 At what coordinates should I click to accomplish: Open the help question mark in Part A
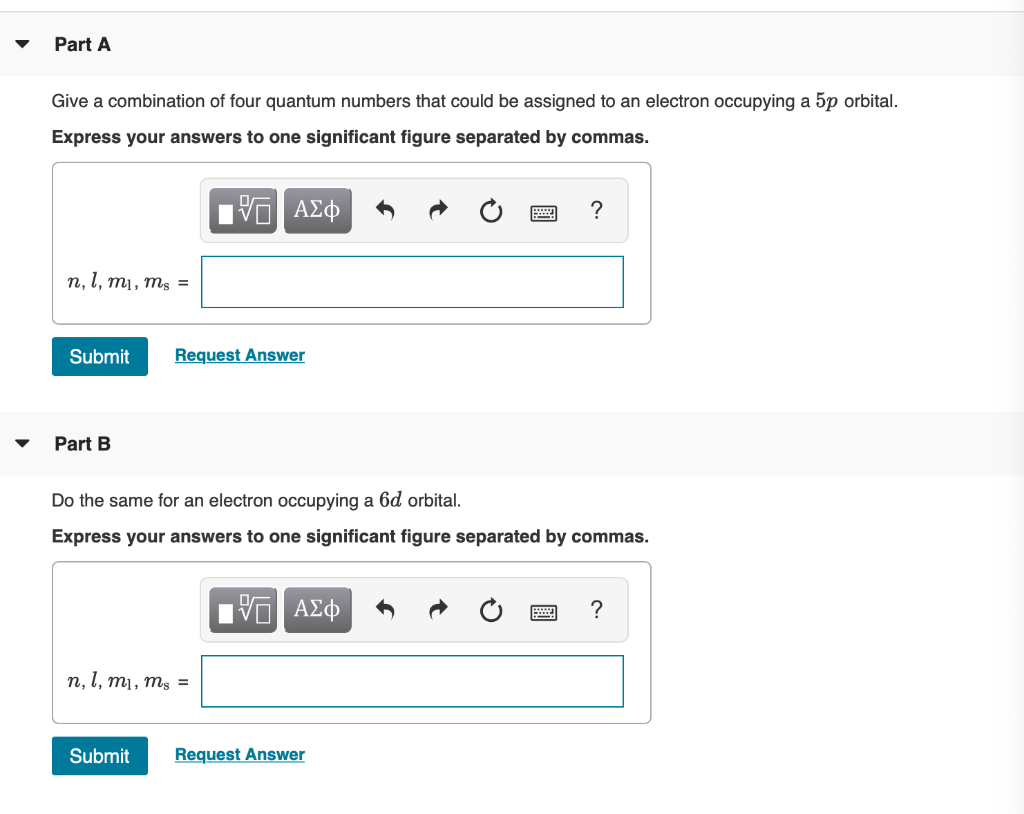(596, 210)
